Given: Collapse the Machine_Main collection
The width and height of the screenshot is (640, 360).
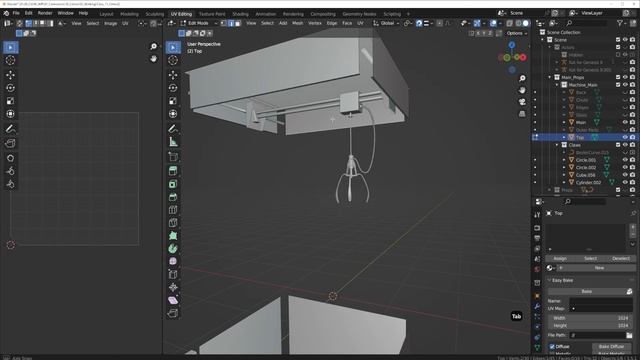Looking at the screenshot, I should (557, 85).
